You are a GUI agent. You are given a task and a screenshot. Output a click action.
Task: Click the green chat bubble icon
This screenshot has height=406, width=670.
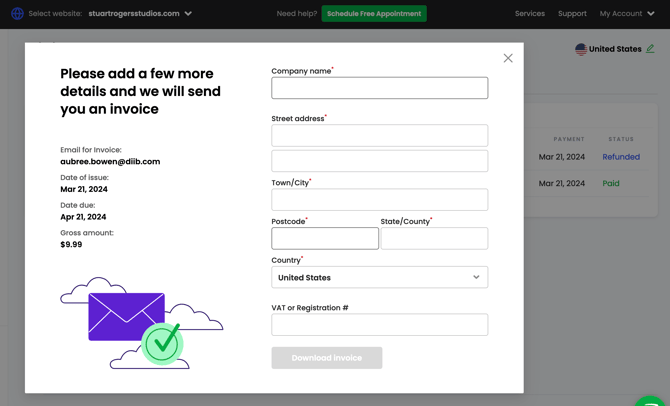652,401
